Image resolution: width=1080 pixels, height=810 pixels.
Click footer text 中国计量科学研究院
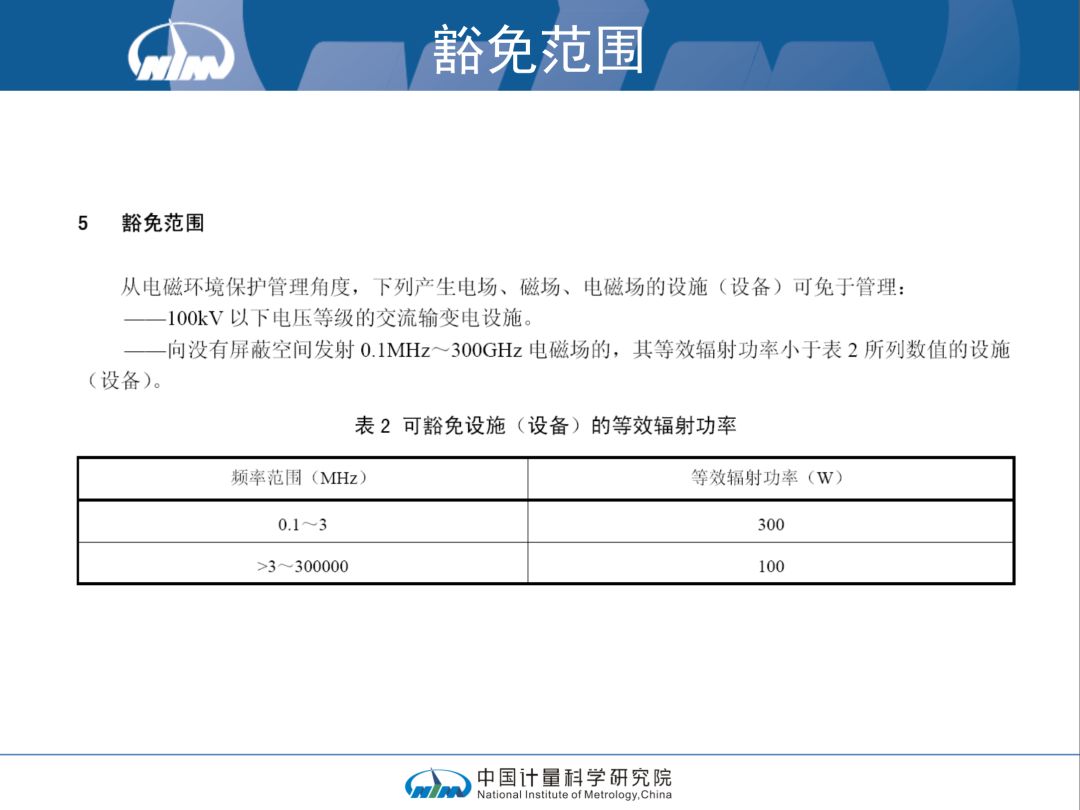[x=574, y=778]
